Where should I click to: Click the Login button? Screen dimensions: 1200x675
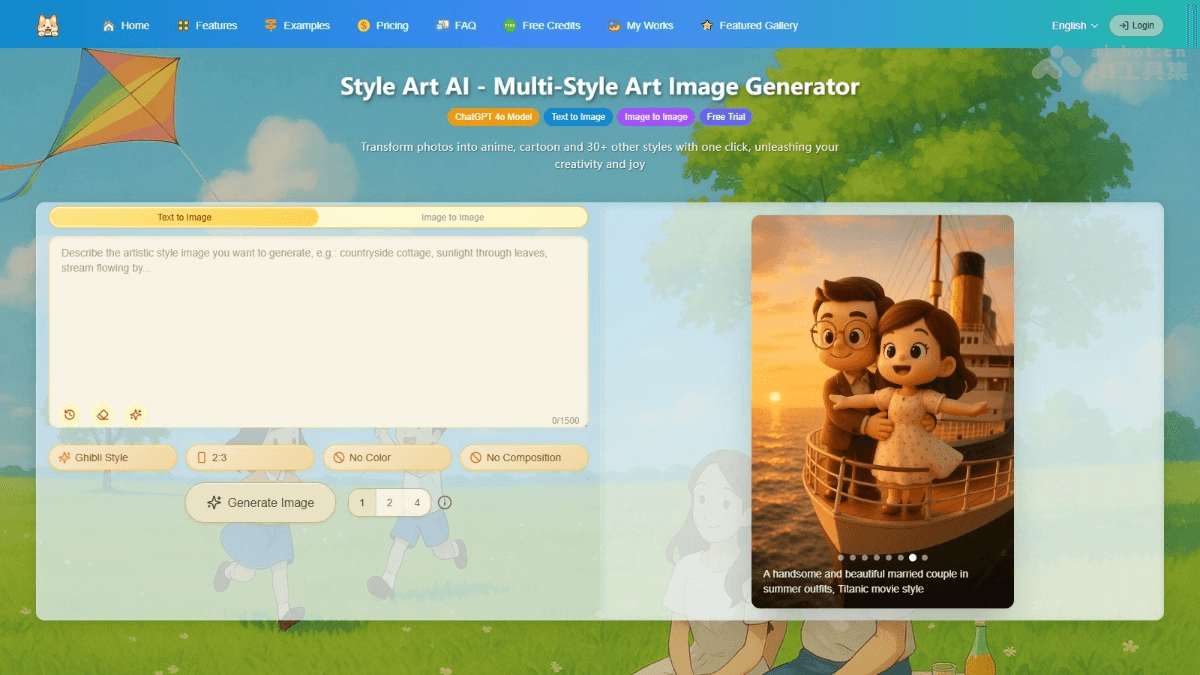[1136, 25]
